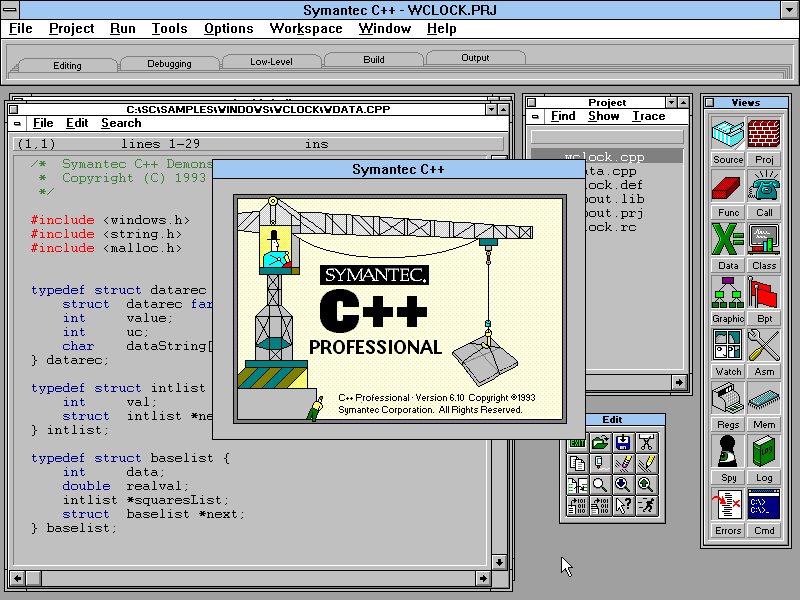This screenshot has width=800, height=600.
Task: Click the running man execute icon
Action: click(x=646, y=506)
